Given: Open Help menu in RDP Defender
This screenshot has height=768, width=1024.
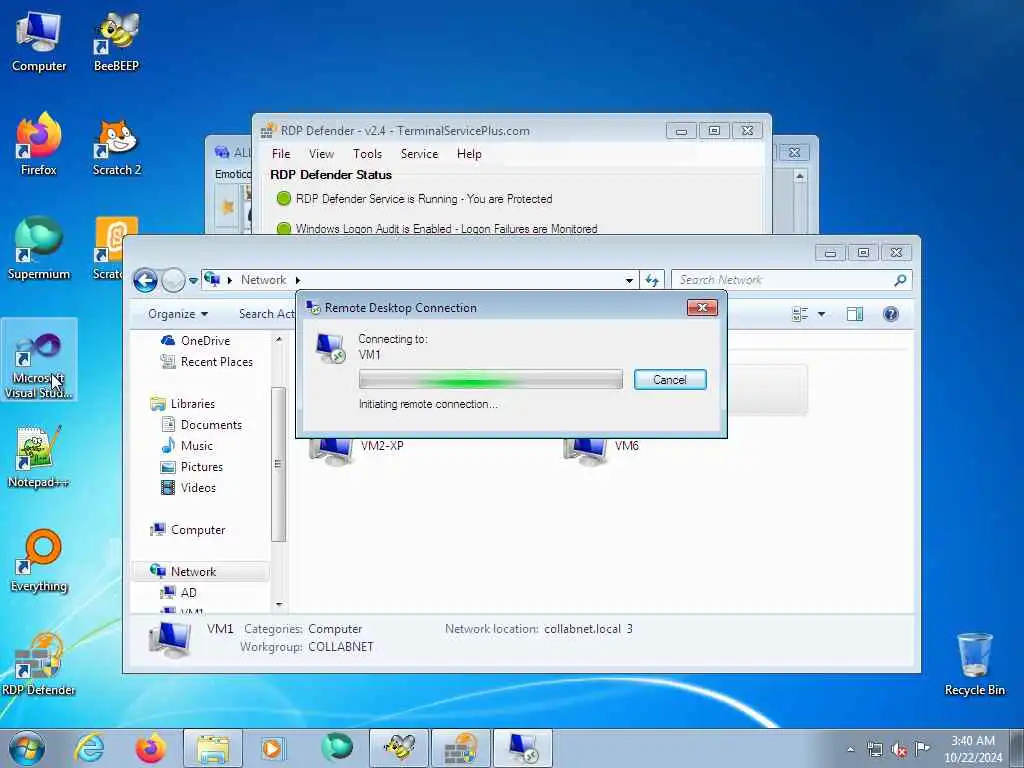Looking at the screenshot, I should click(x=469, y=153).
